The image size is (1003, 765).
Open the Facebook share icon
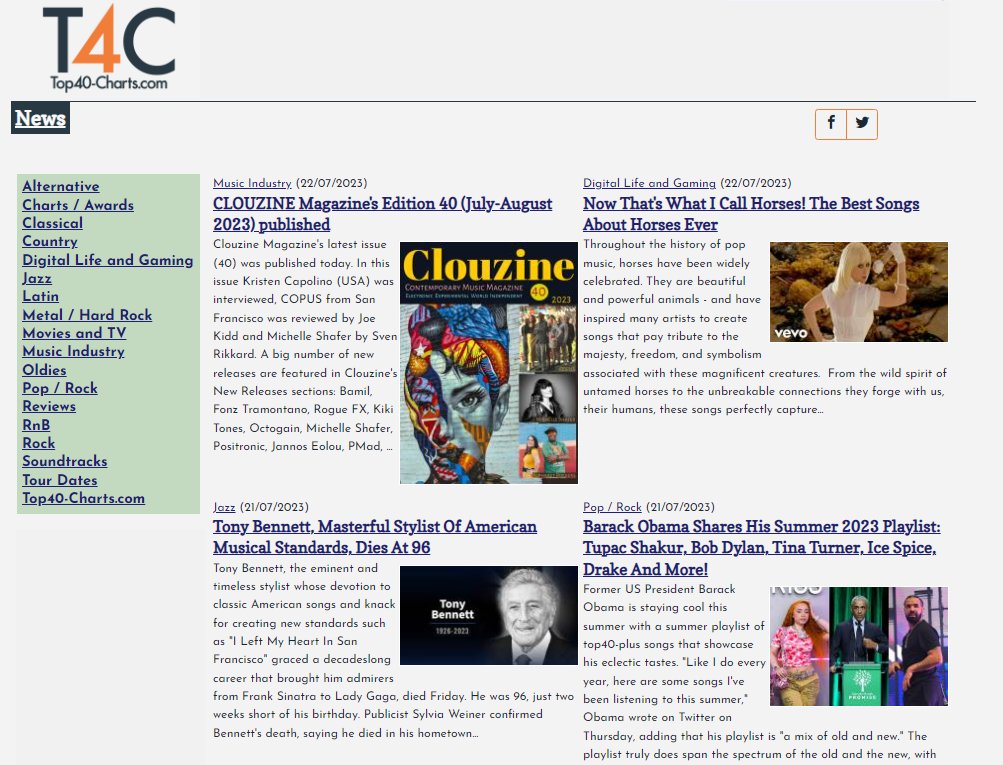click(x=831, y=123)
